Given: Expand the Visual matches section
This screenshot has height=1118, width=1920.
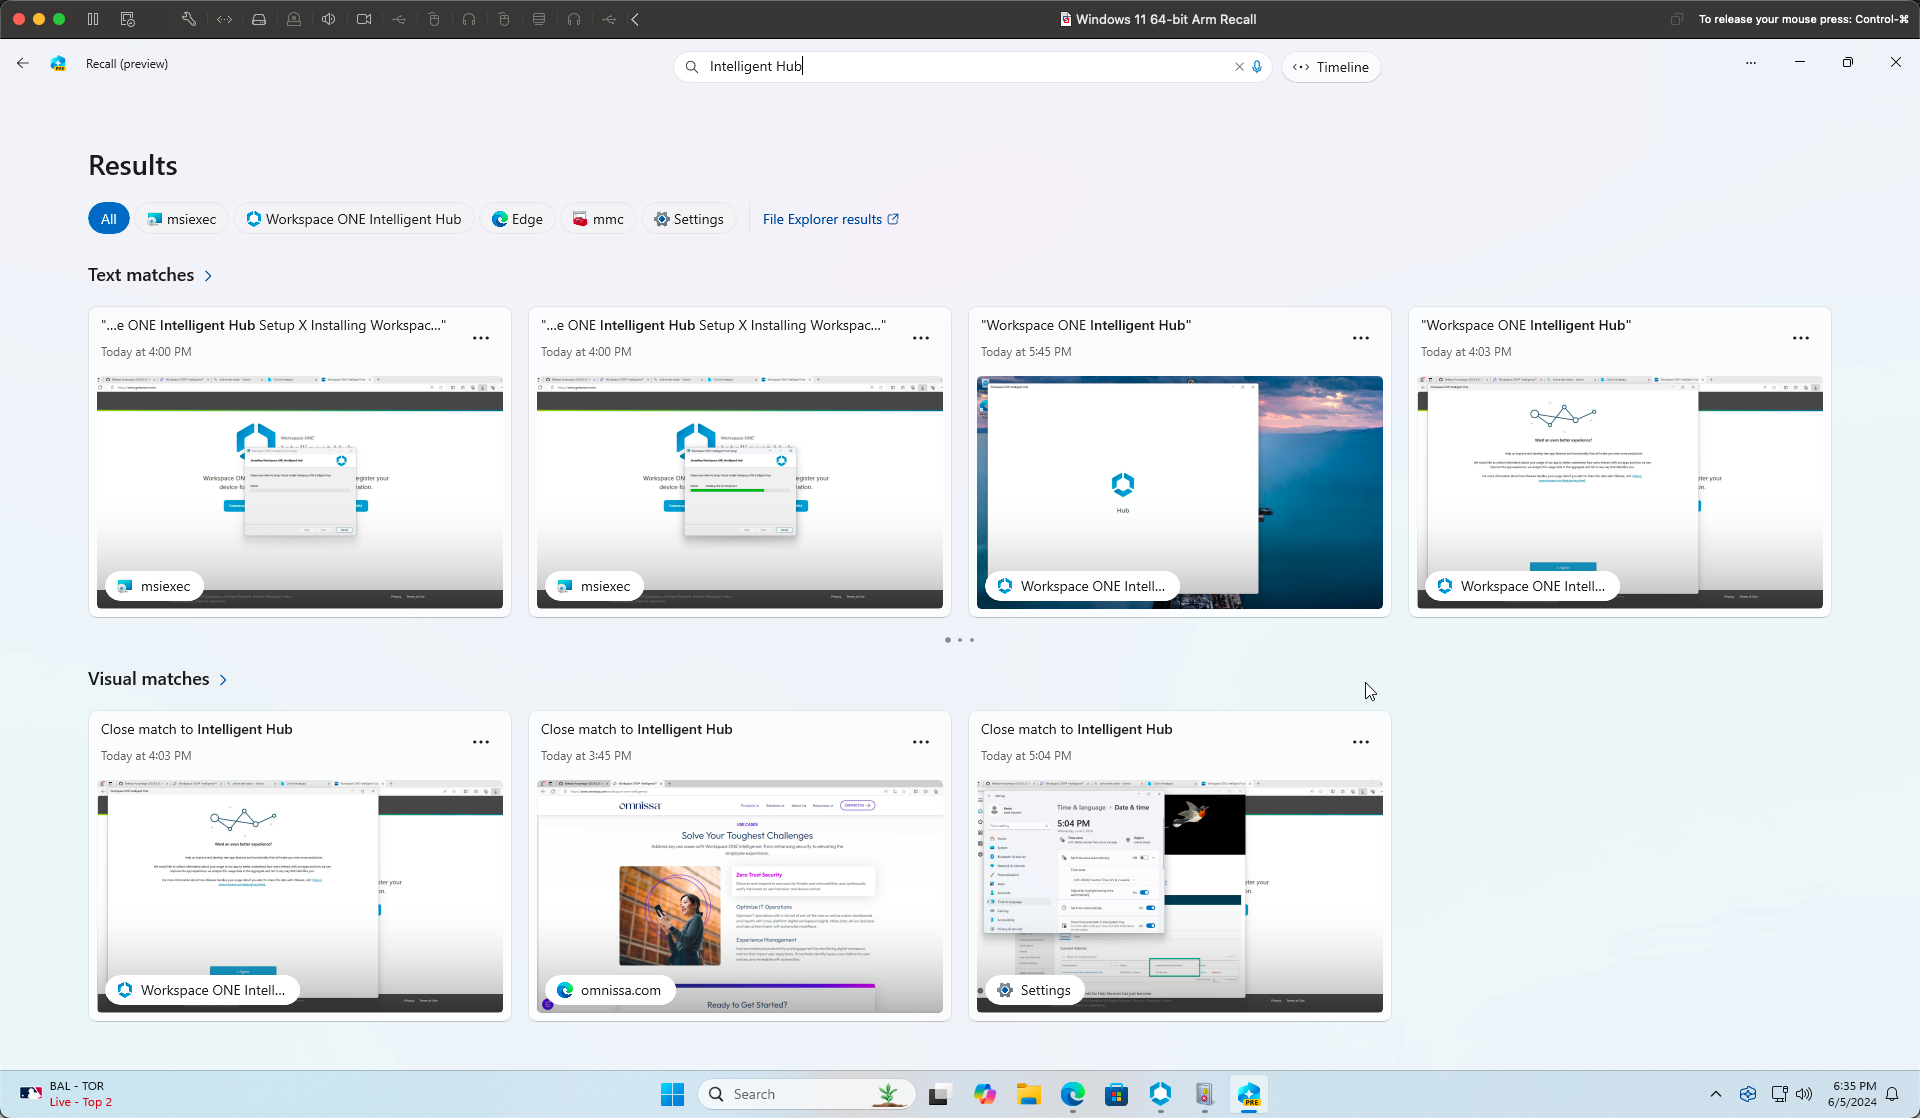Looking at the screenshot, I should (x=223, y=678).
